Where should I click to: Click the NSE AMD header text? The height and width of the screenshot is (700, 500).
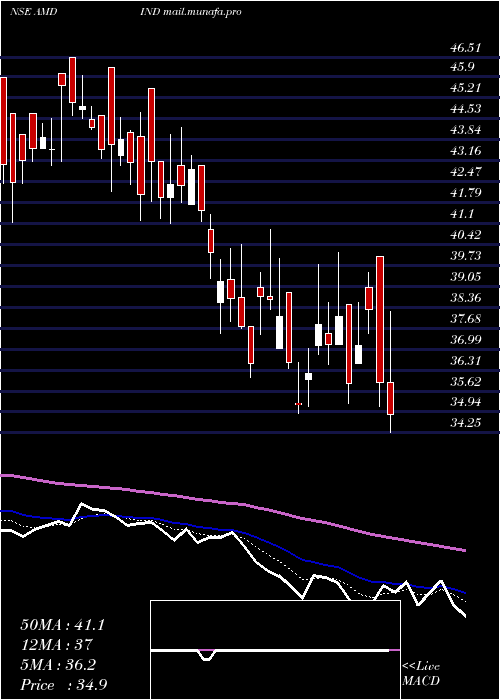(x=33, y=12)
